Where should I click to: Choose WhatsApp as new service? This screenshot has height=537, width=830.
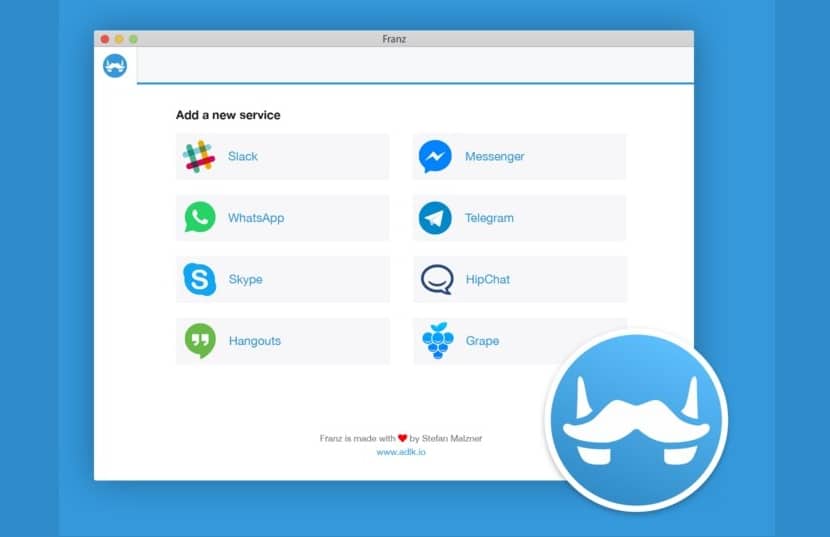coord(282,218)
